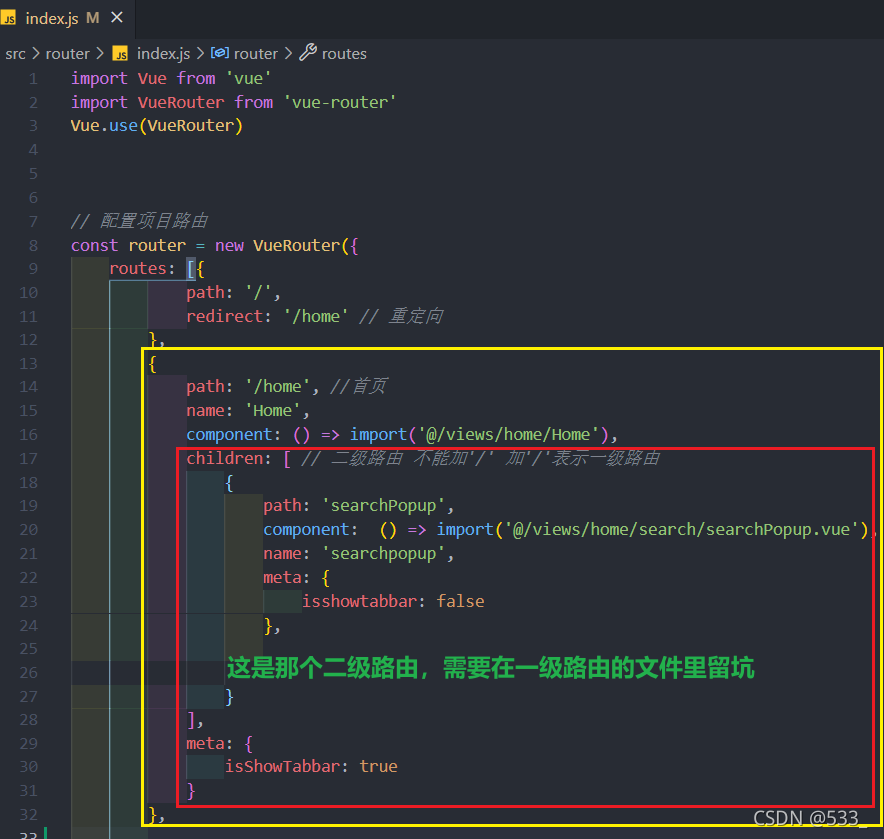Click the string '/home' on line 11
The height and width of the screenshot is (839, 884).
pos(315,315)
